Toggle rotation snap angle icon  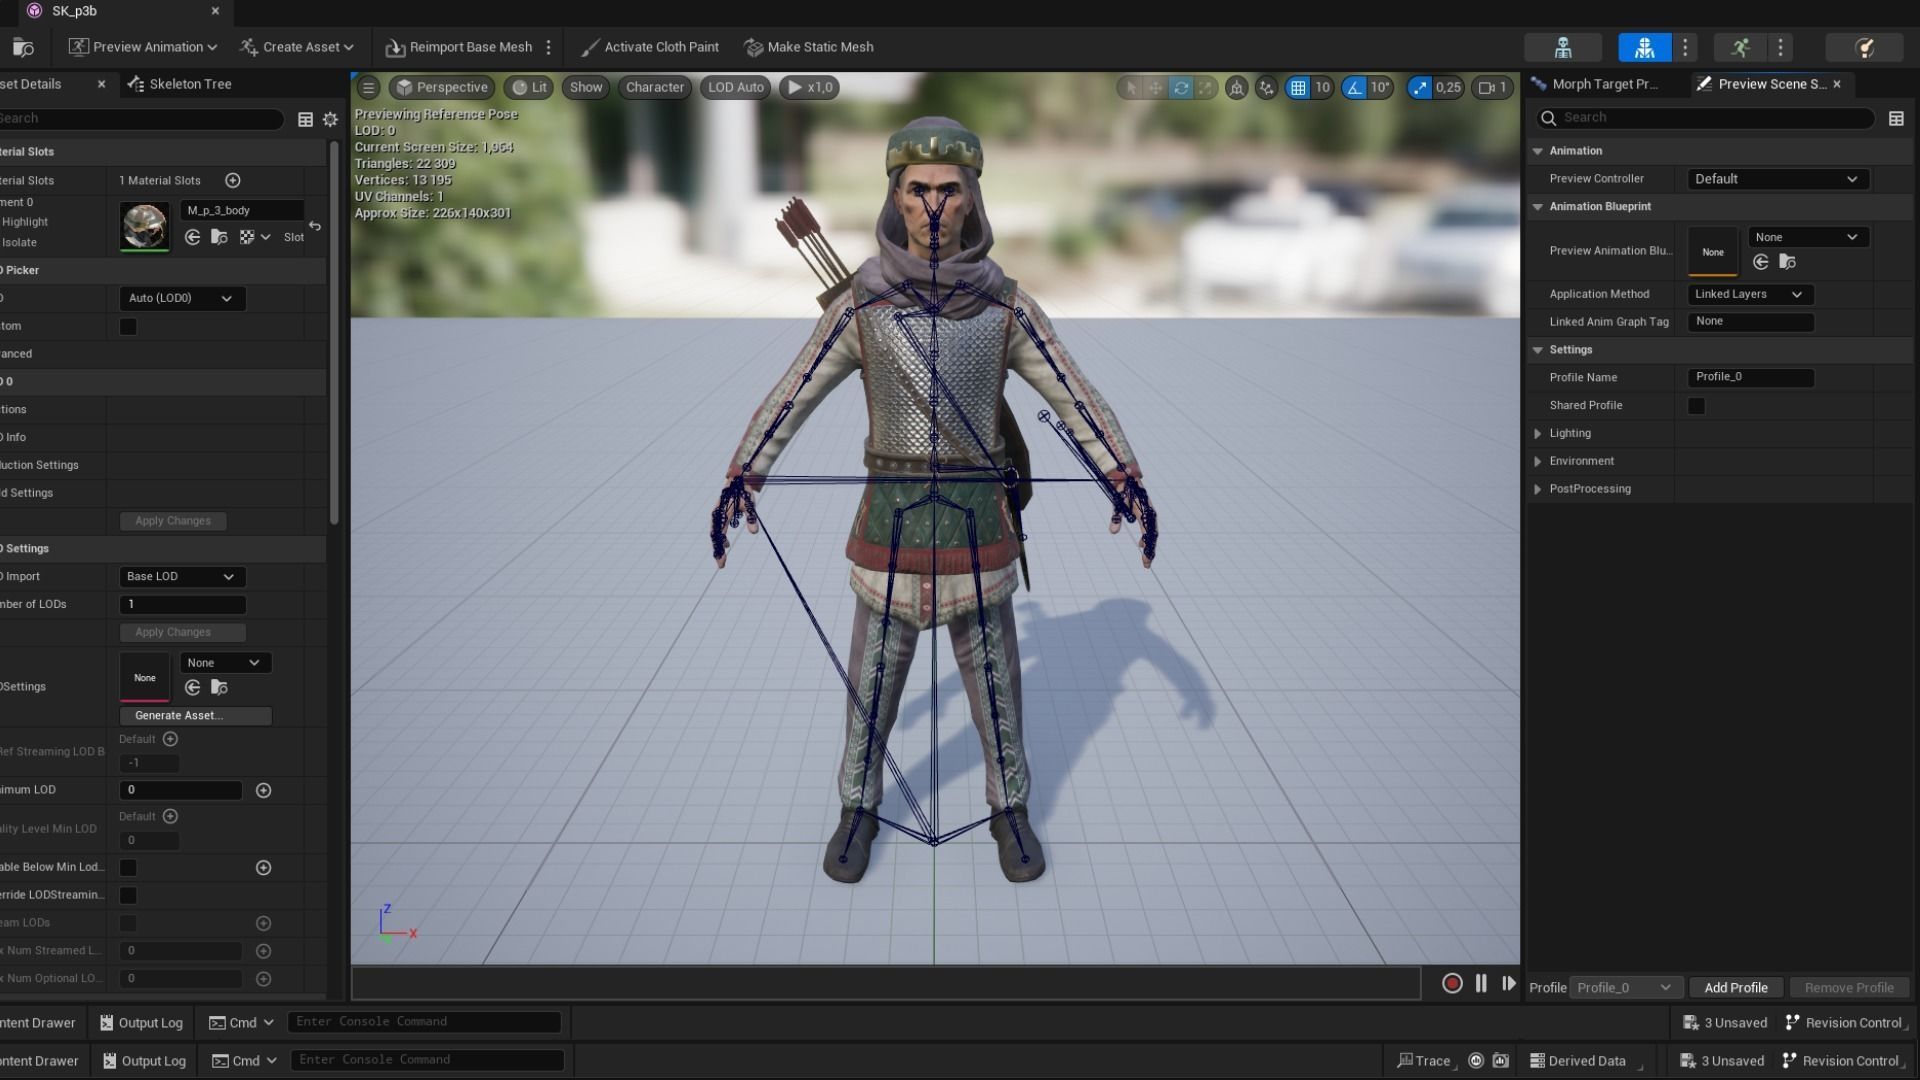[1354, 88]
